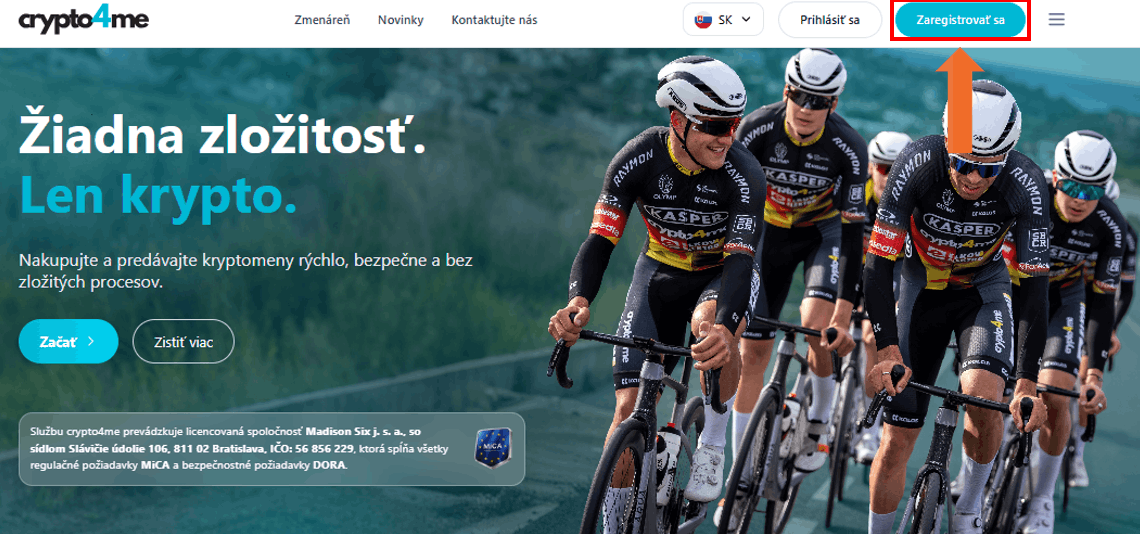Click the chevron next to SK
The image size is (1140, 534).
pos(745,20)
